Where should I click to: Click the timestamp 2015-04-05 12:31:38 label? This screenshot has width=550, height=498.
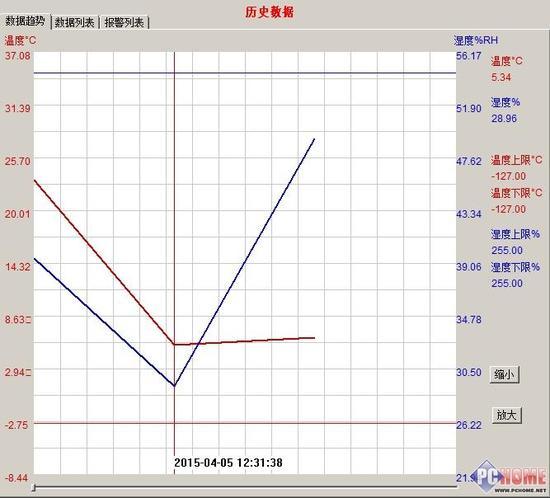pos(228,463)
